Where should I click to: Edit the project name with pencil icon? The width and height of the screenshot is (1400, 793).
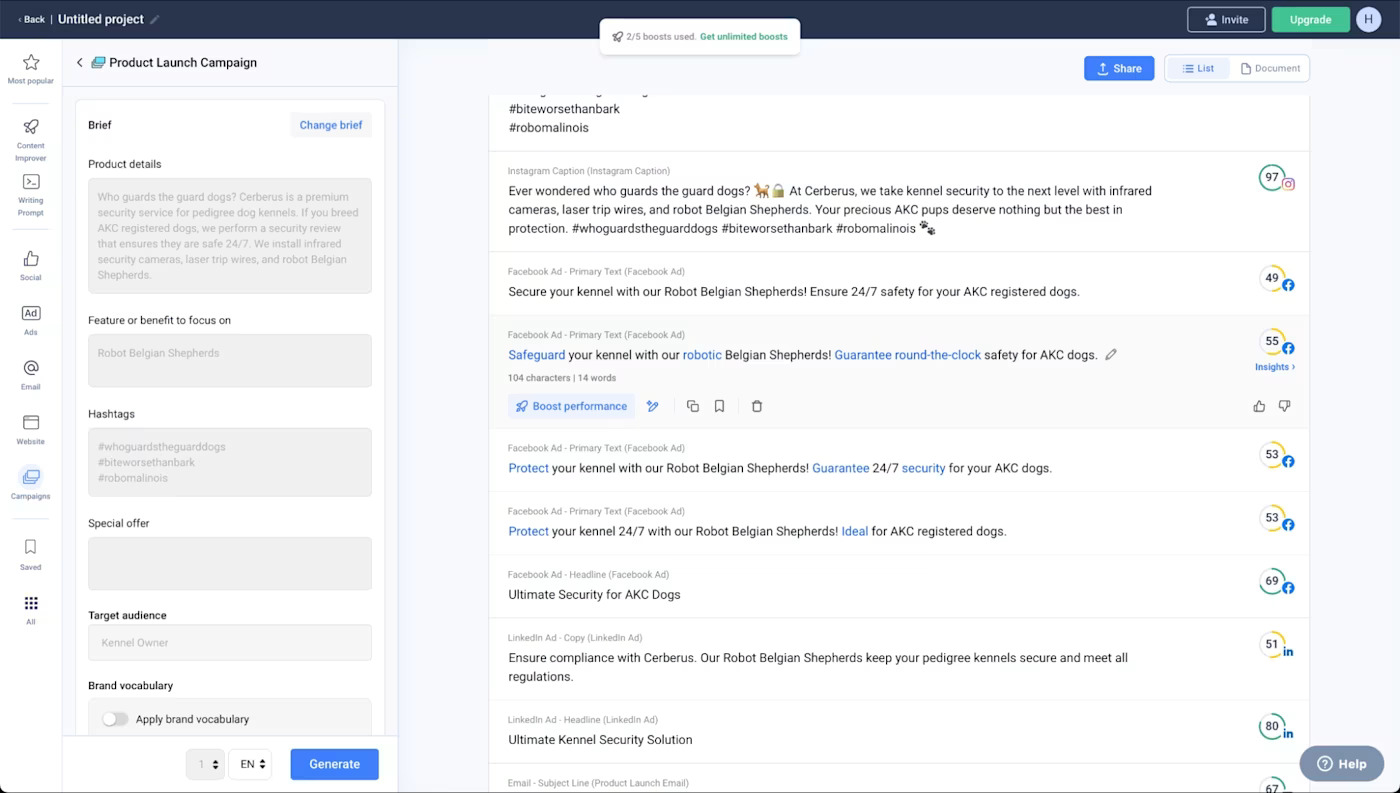[x=155, y=20]
